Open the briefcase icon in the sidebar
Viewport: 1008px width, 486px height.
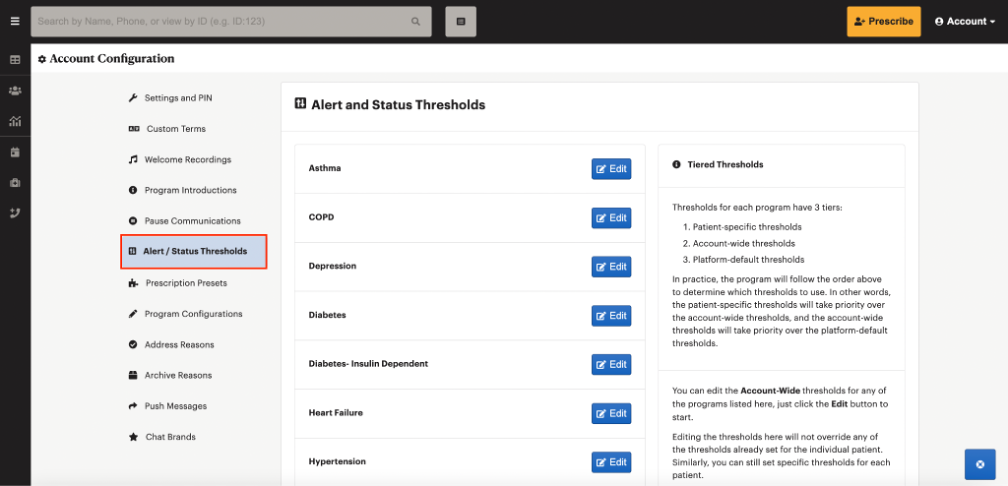(15, 183)
